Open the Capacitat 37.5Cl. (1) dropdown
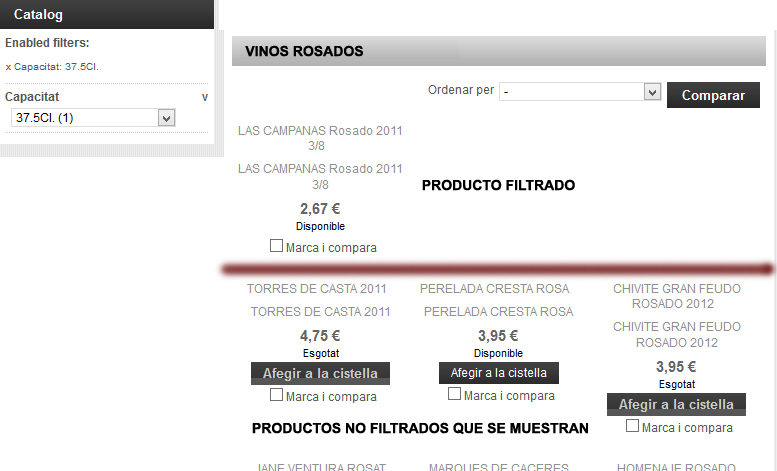 (x=93, y=118)
